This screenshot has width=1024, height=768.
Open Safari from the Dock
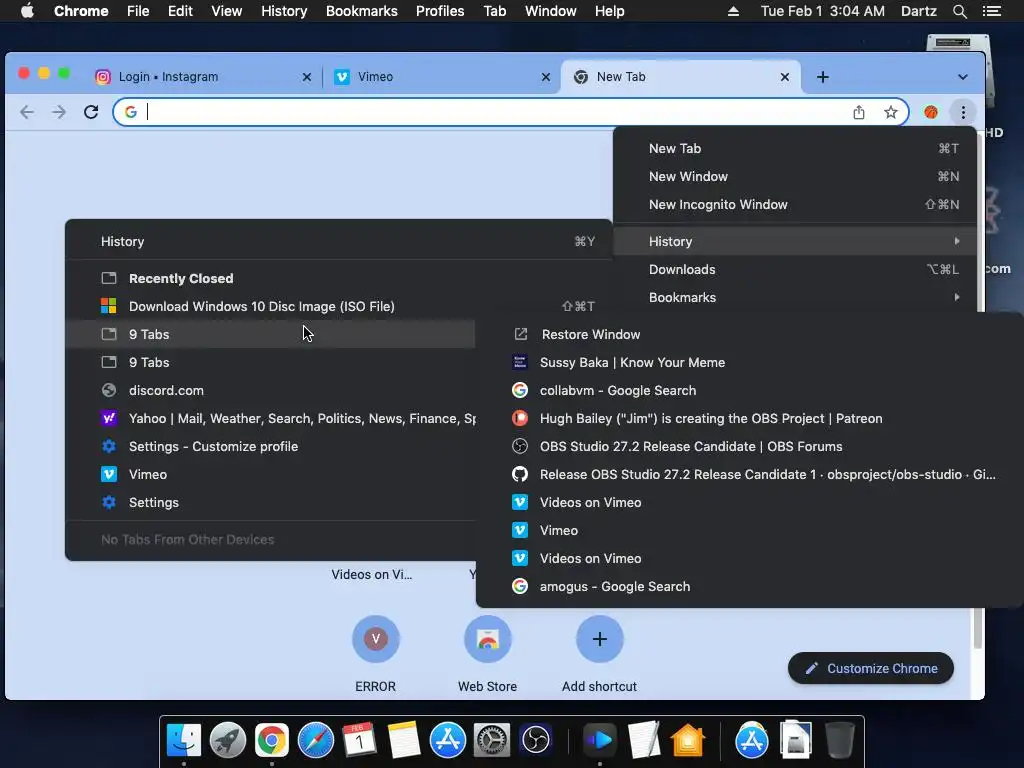click(x=315, y=740)
